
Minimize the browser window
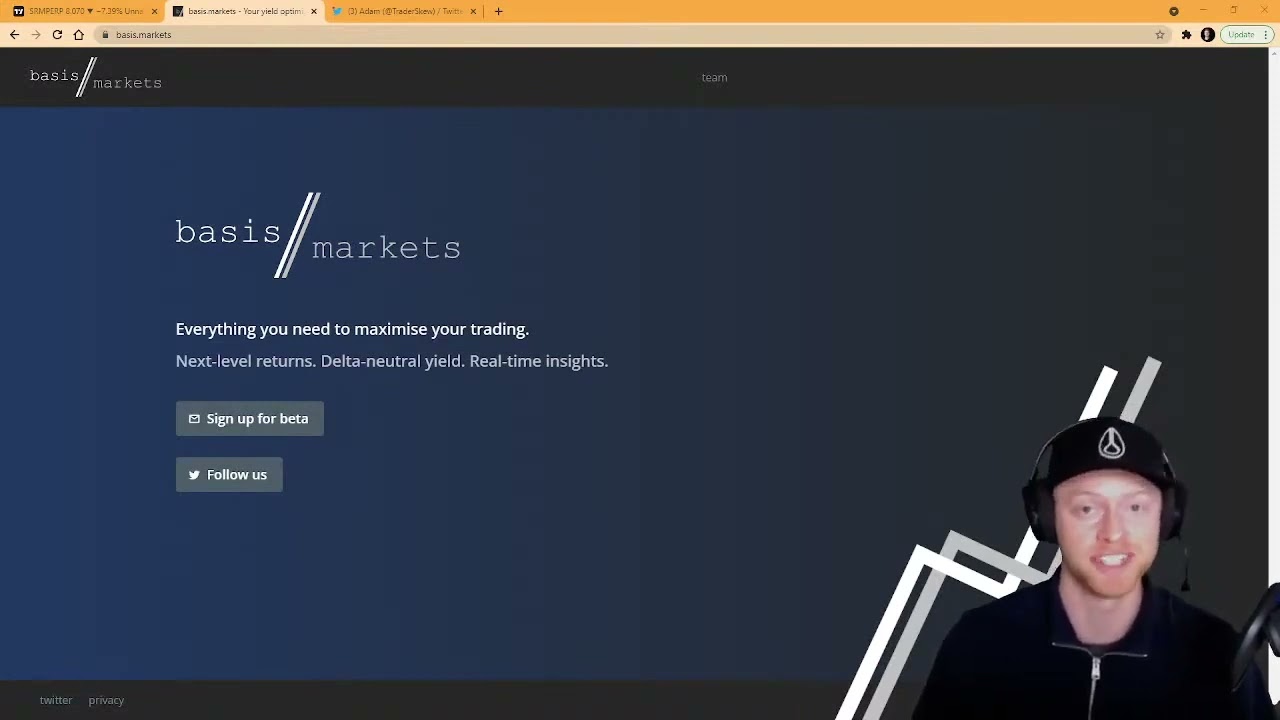[x=1203, y=10]
